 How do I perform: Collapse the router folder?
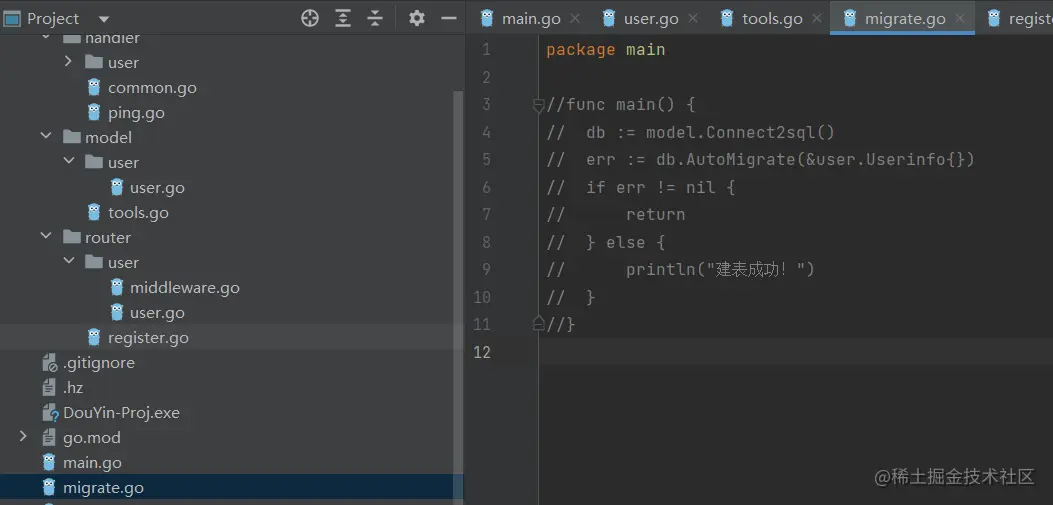click(x=46, y=236)
